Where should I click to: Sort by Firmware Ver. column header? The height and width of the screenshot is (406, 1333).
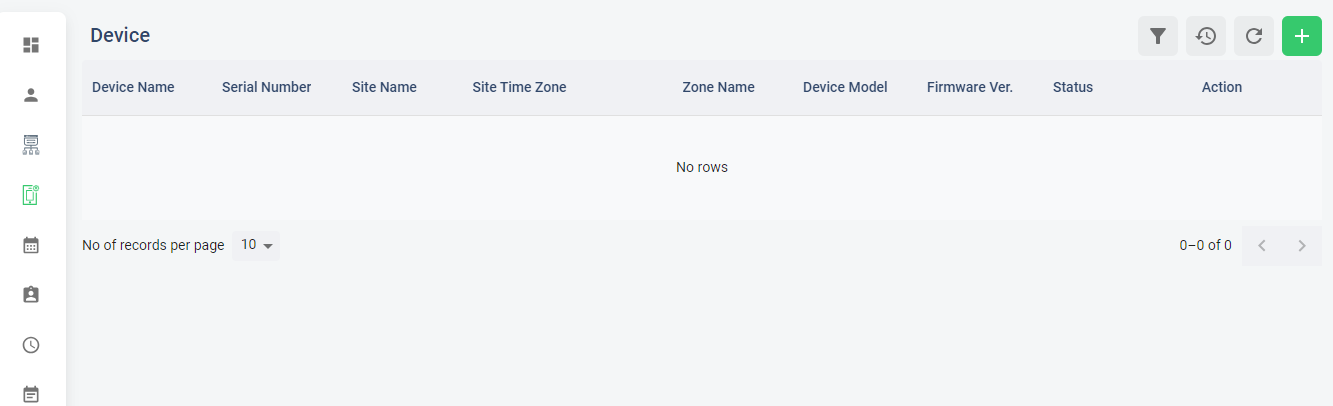coord(970,87)
